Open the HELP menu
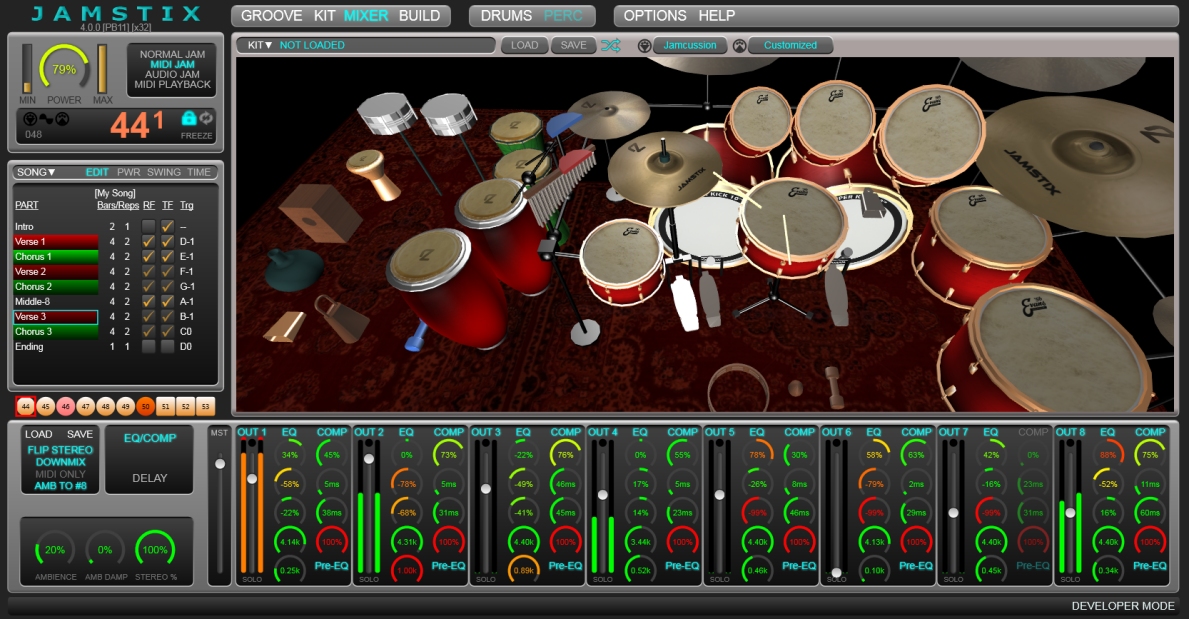1189x619 pixels. [717, 16]
